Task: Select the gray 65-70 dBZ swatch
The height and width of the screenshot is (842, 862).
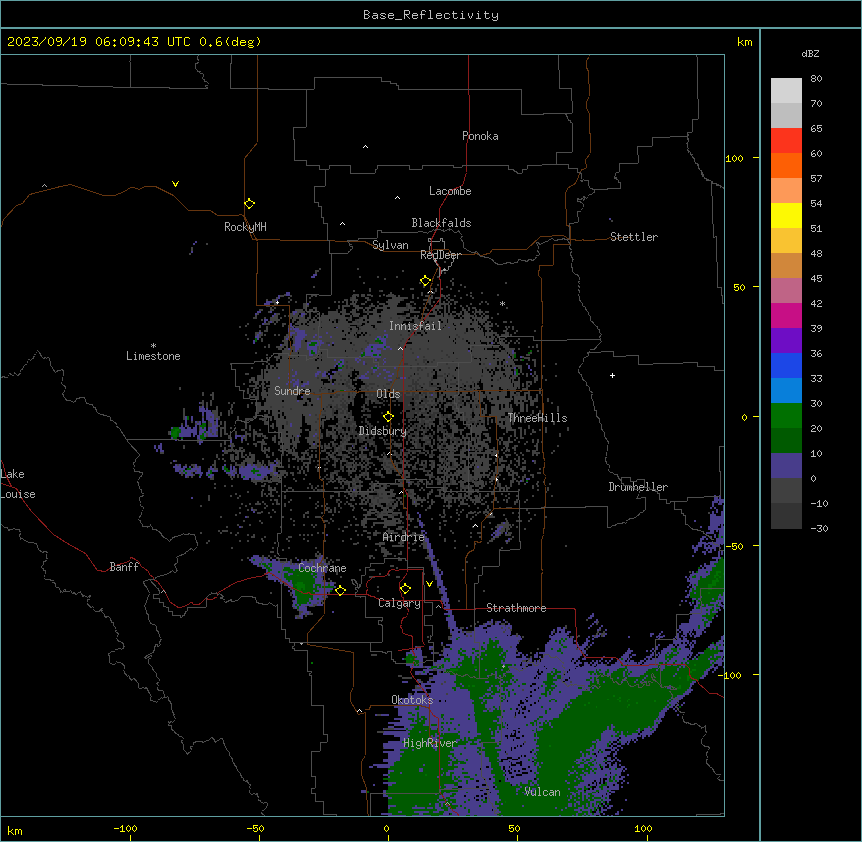Action: pyautogui.click(x=786, y=115)
